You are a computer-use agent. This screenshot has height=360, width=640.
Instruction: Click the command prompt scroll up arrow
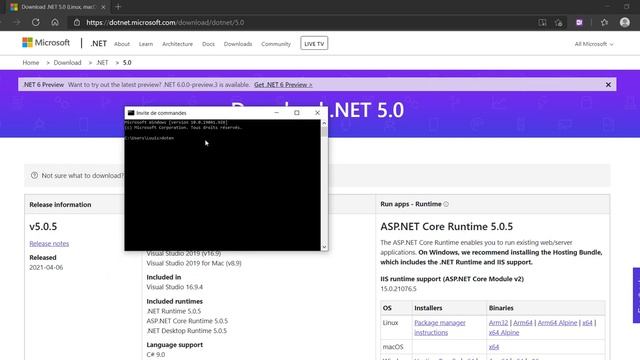[324, 123]
